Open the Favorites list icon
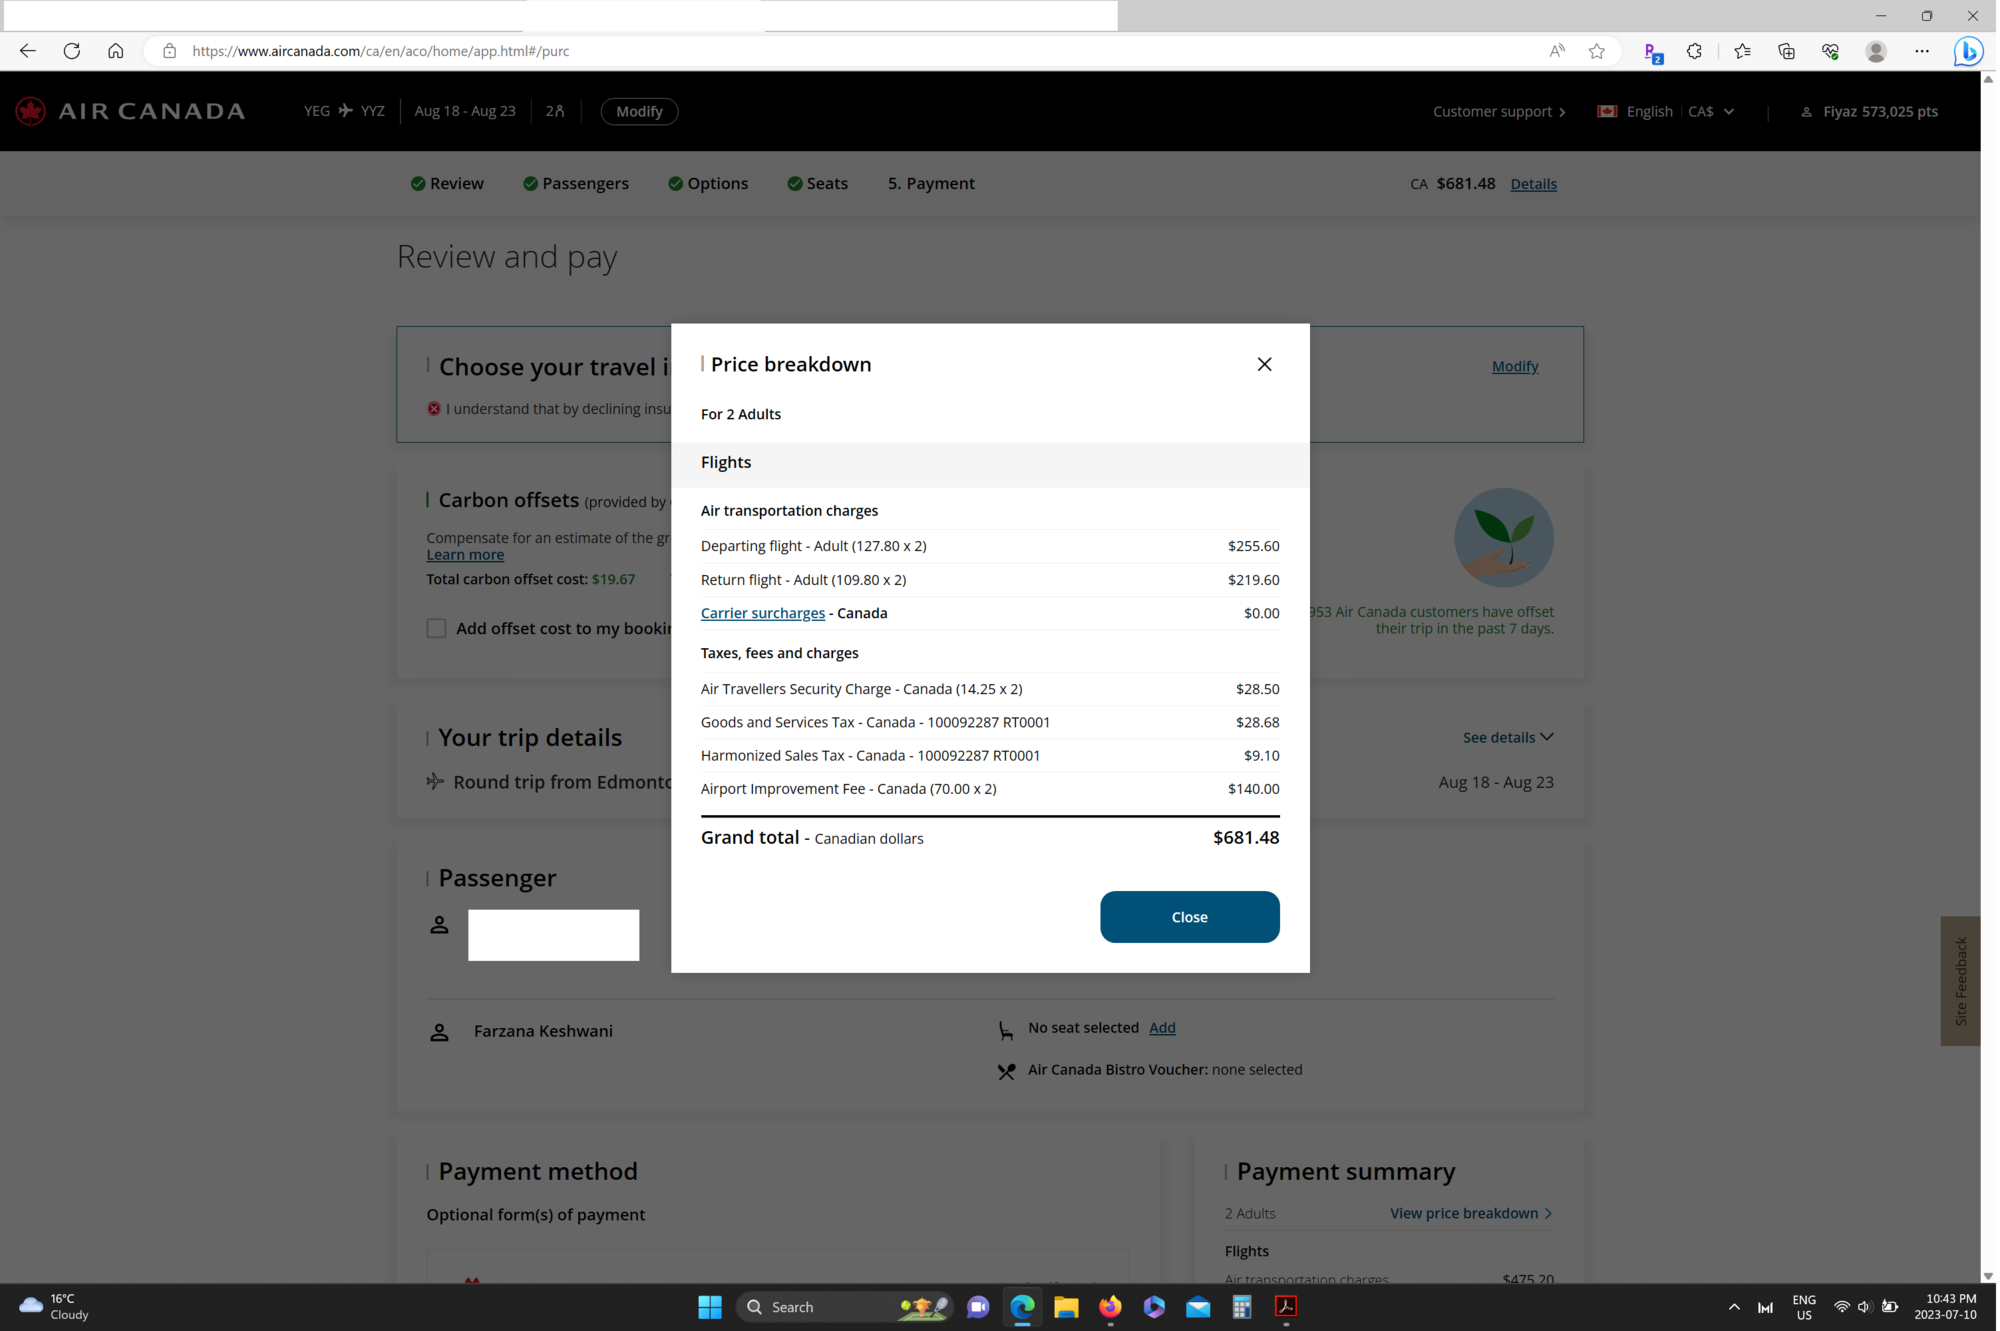Screen dimensions: 2000x1331 click(1742, 51)
